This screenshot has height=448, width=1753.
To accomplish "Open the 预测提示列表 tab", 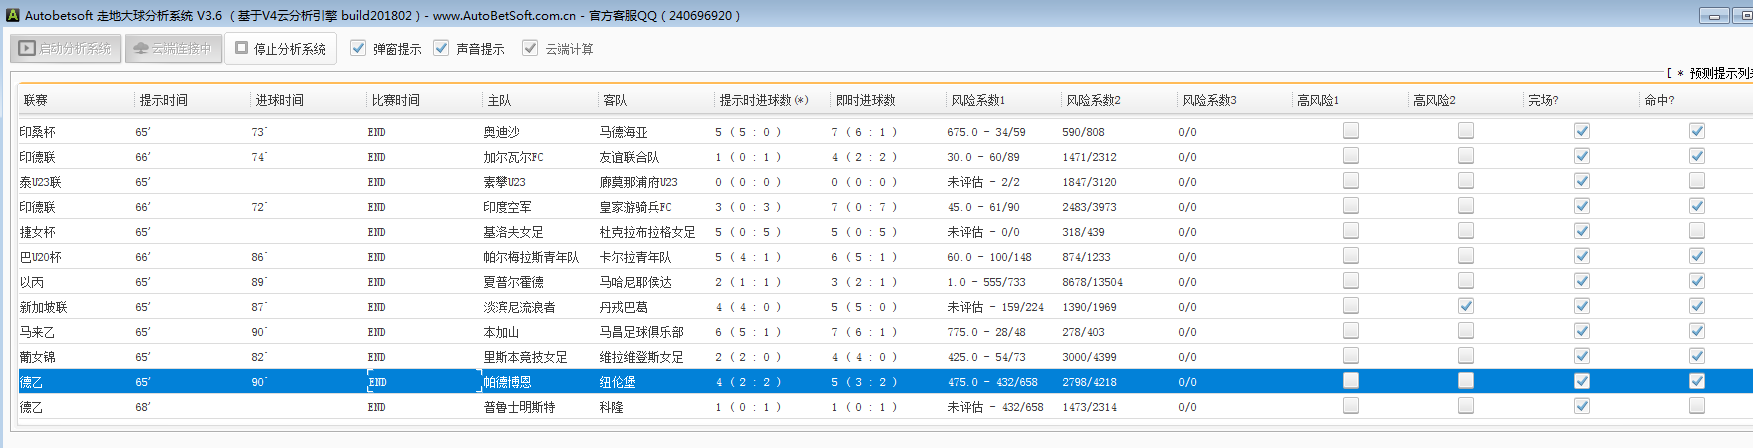I will [1712, 73].
